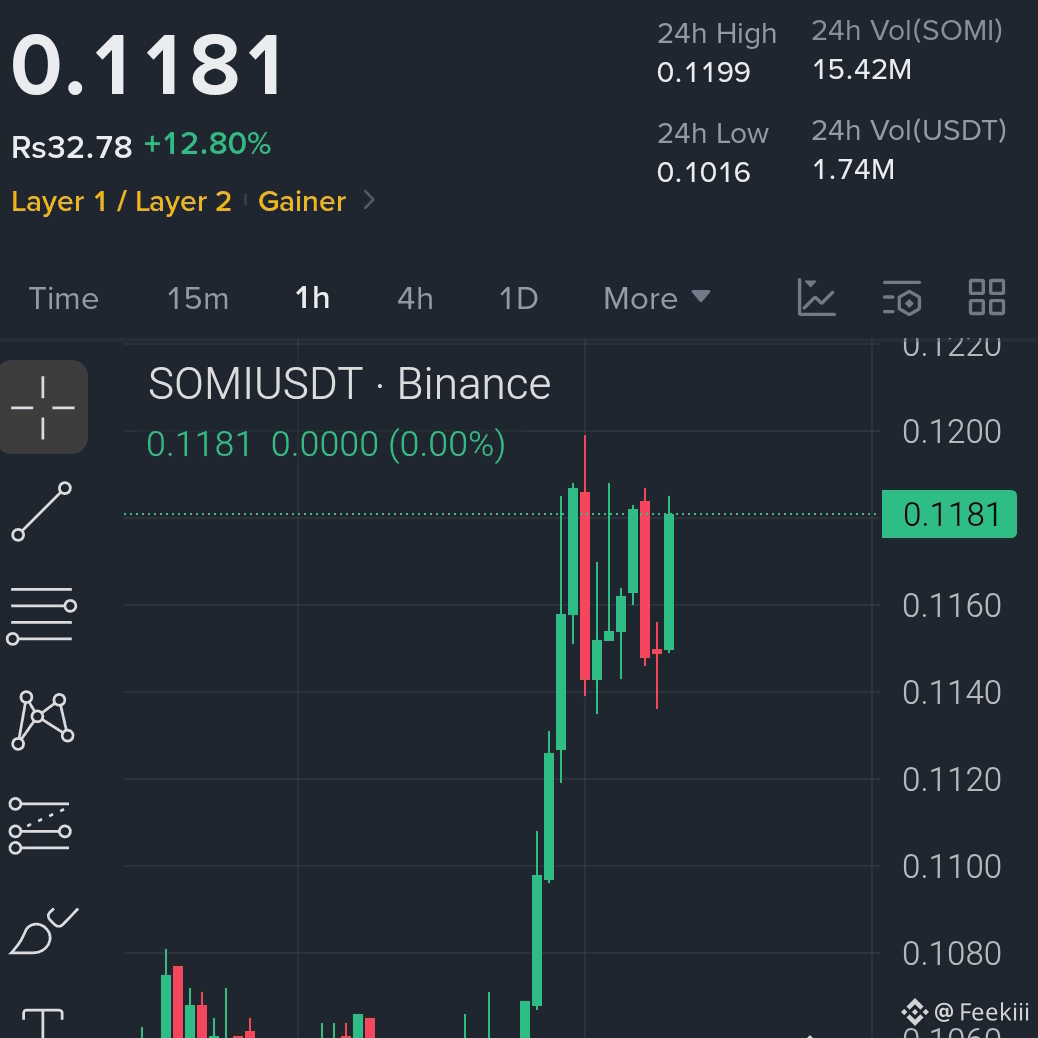The width and height of the screenshot is (1038, 1038).
Task: Click the 0.1080 price axis label
Action: 951,954
